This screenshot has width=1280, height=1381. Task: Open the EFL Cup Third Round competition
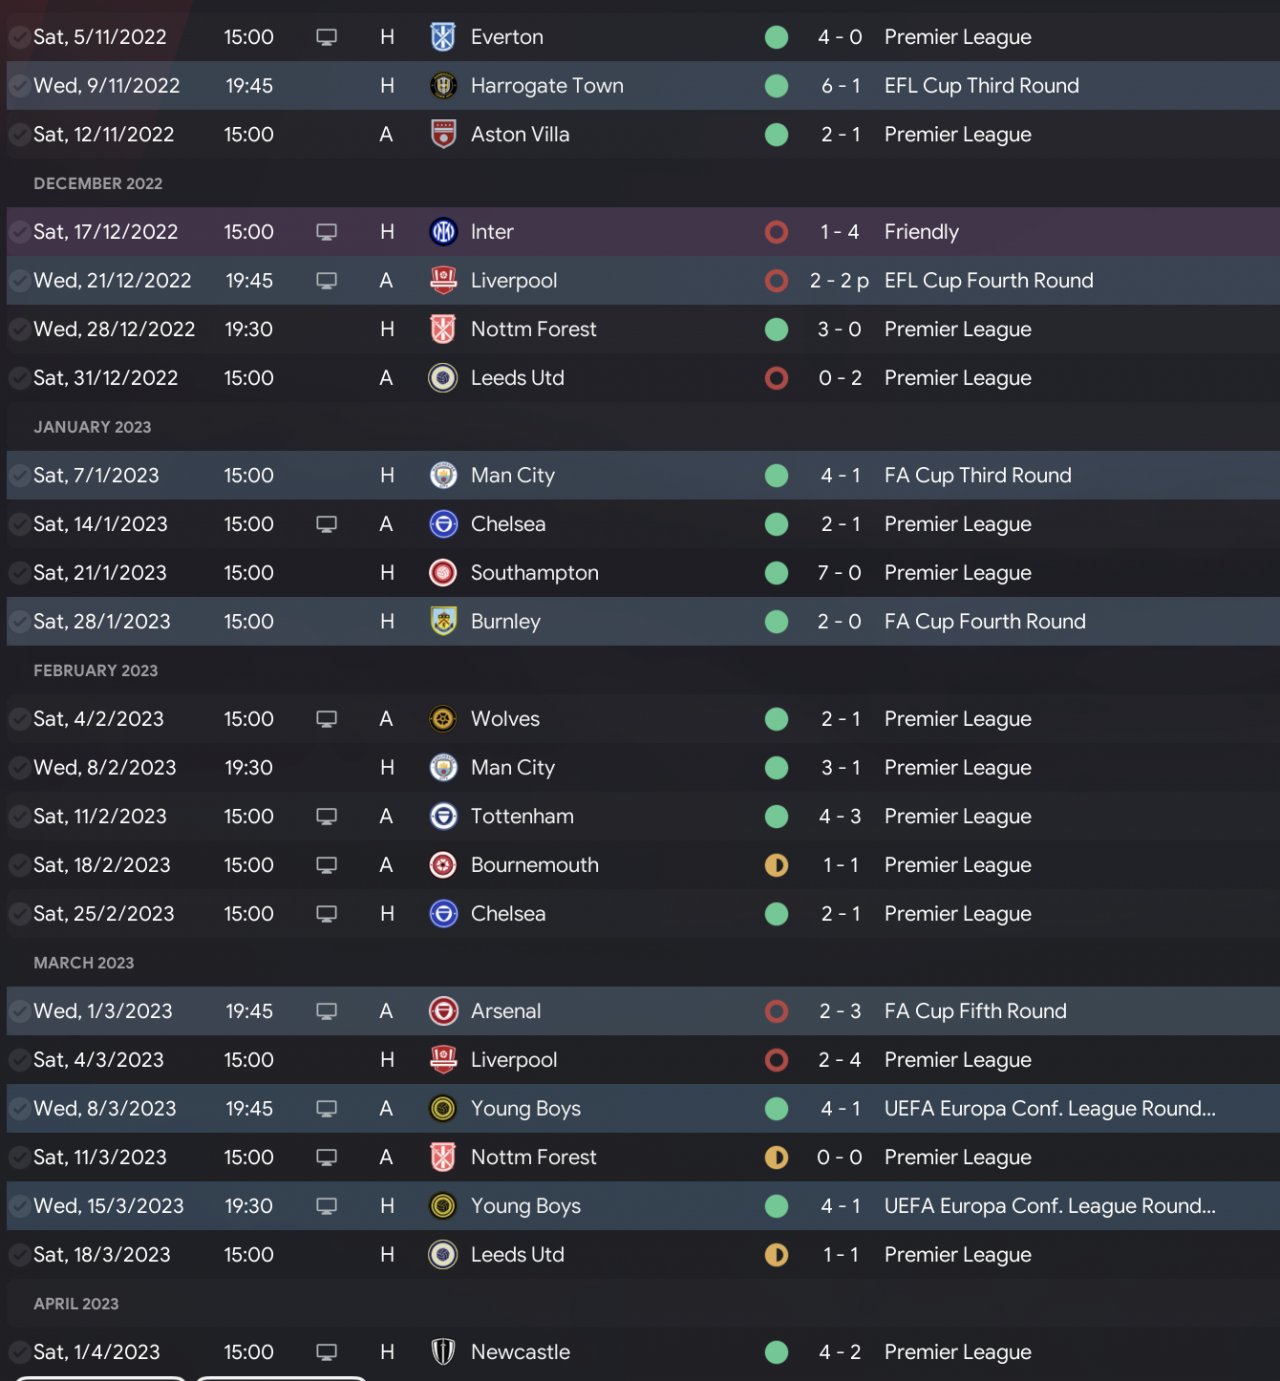981,86
